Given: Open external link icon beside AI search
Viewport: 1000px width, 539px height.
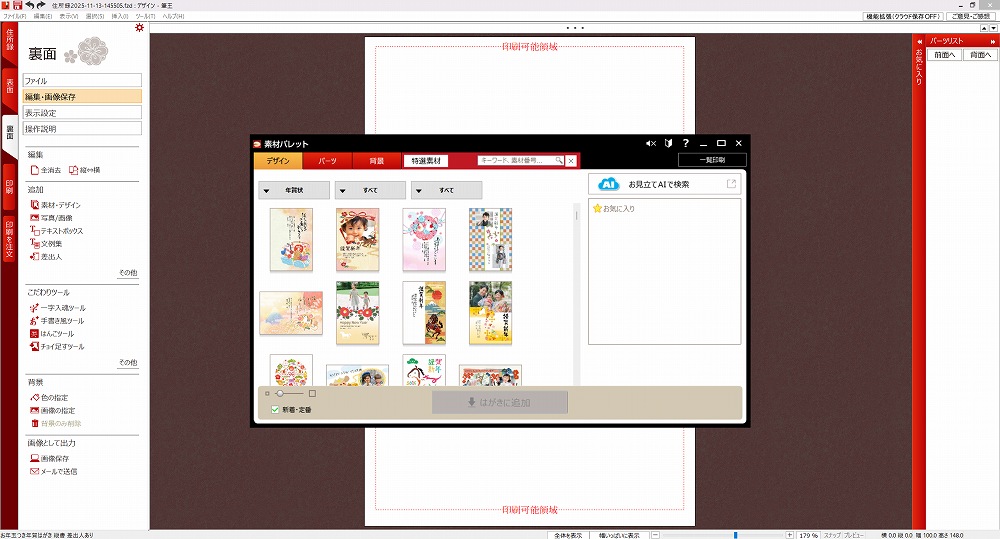Looking at the screenshot, I should [732, 184].
